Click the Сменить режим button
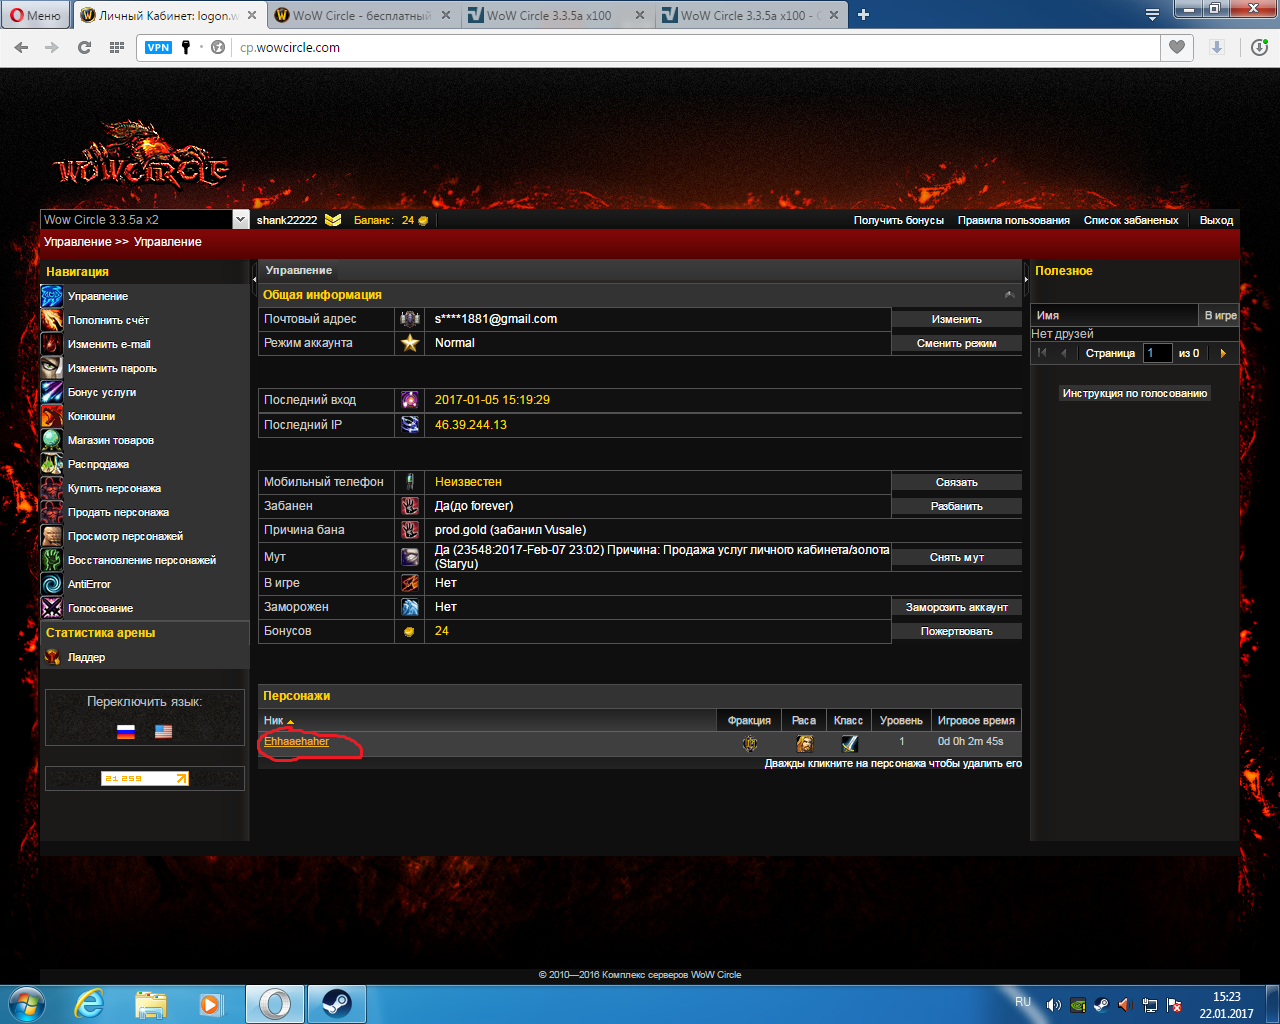 956,343
